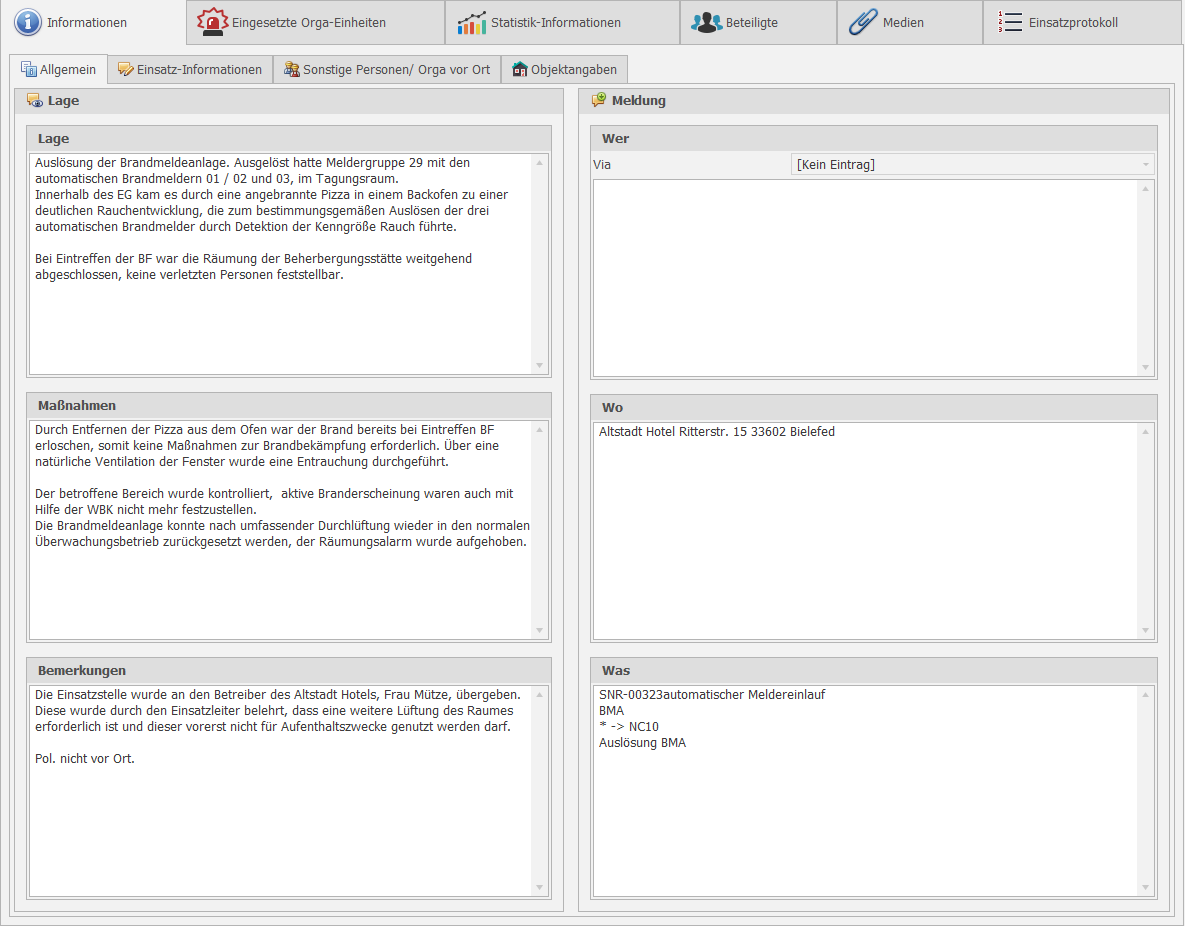Click the red siren icon for Orga-Einheiten
The image size is (1185, 926).
pyautogui.click(x=212, y=22)
